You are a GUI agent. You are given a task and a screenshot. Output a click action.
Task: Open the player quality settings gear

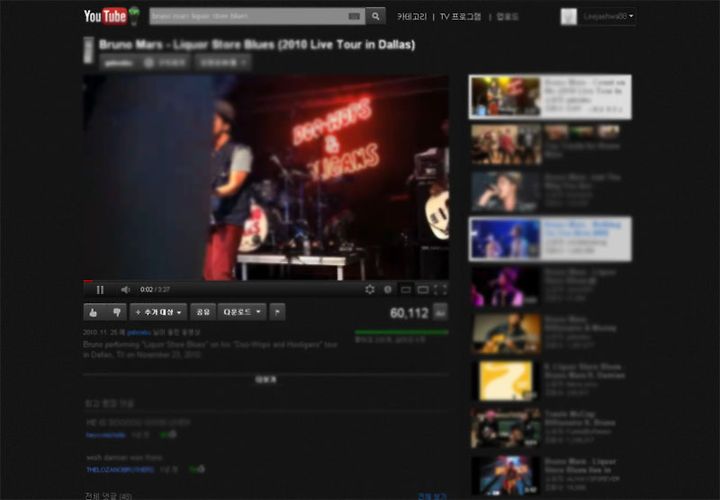[370, 290]
